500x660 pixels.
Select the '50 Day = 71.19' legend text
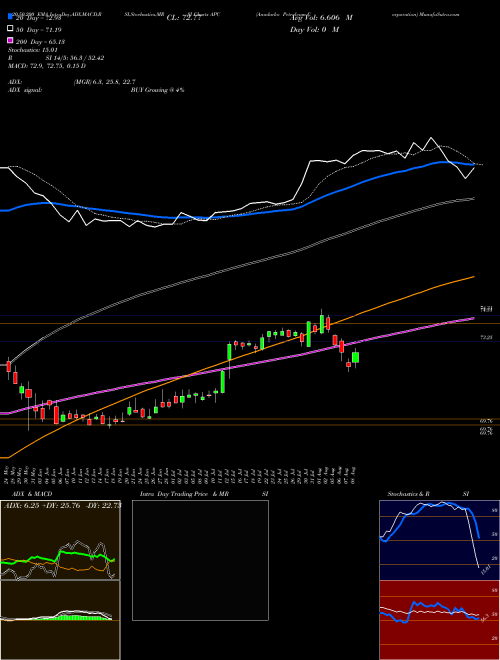[x=38, y=30]
